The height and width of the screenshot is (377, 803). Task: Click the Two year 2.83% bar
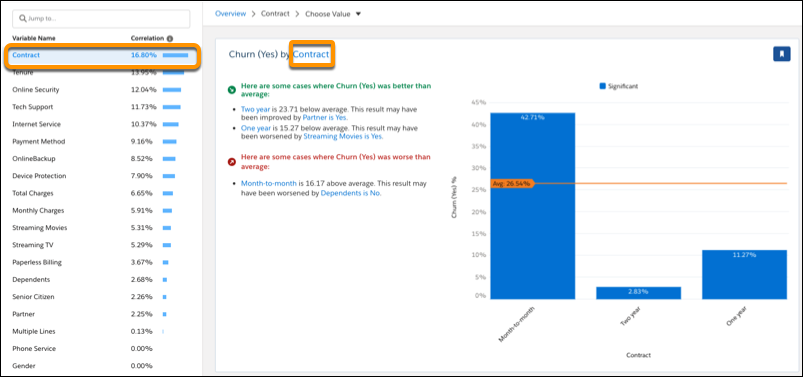click(x=639, y=293)
